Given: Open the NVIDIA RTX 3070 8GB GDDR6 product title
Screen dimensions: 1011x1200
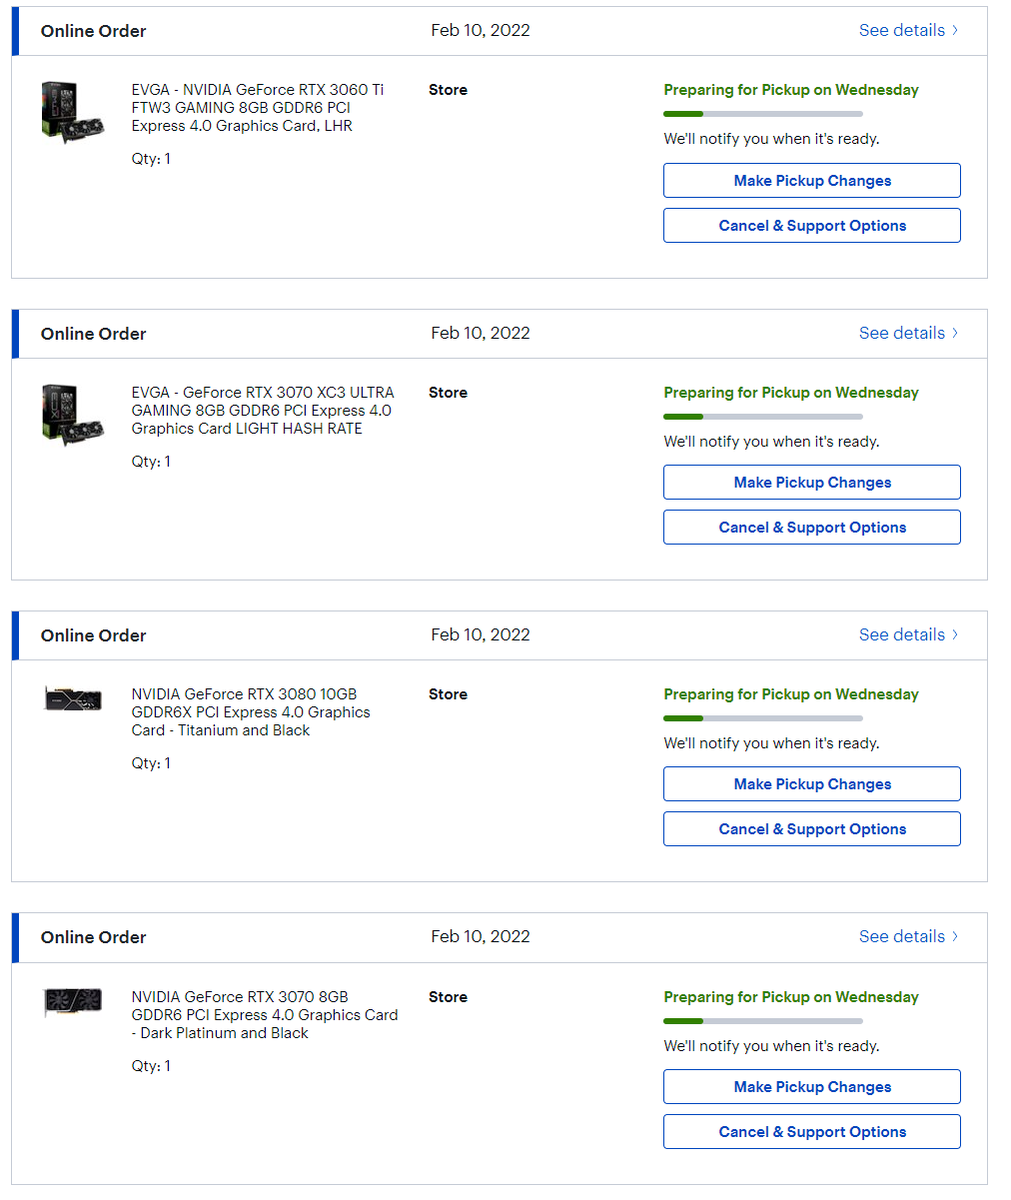Looking at the screenshot, I should 265,1015.
